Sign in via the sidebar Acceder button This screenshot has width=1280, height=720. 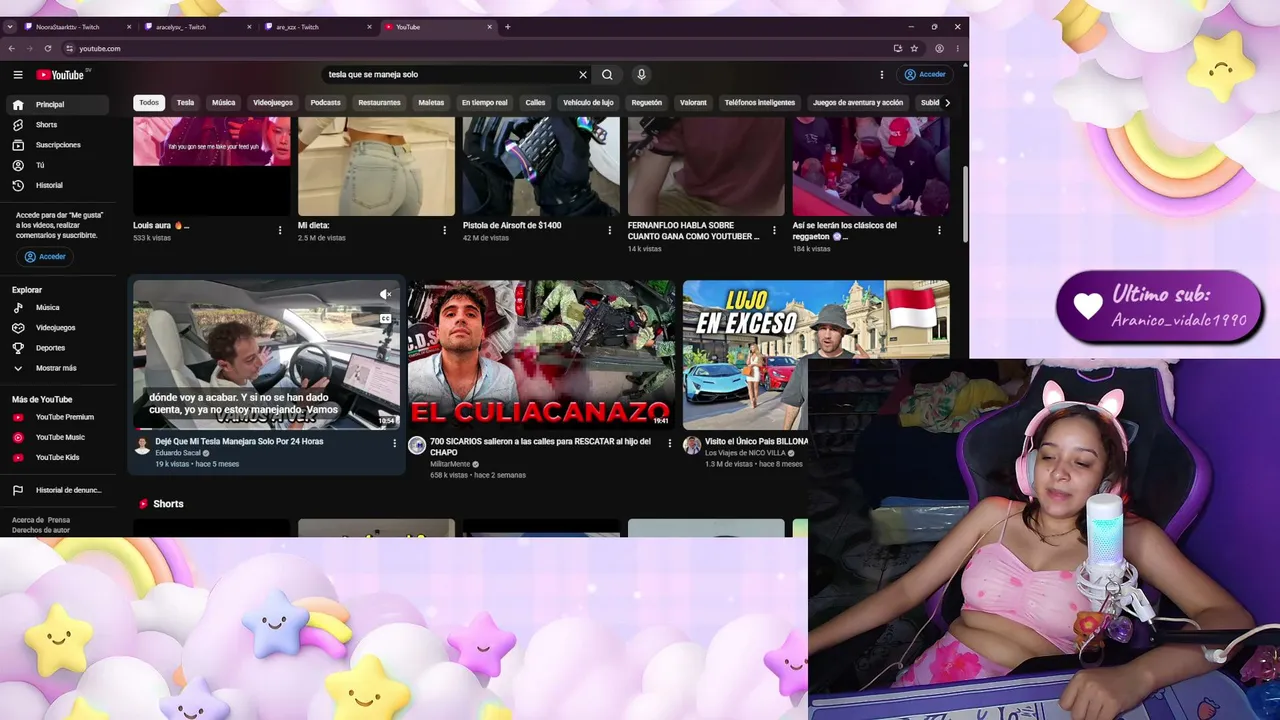click(x=44, y=257)
